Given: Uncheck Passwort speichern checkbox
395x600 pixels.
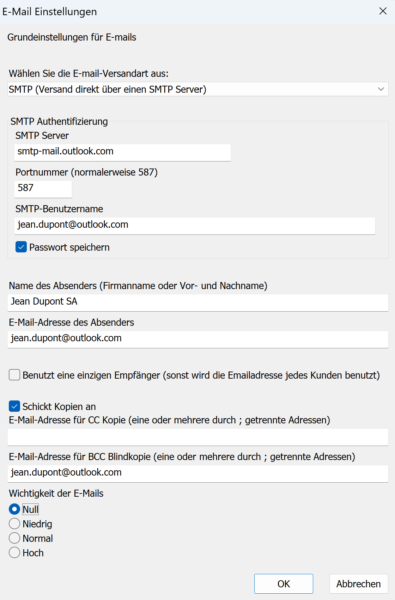Looking at the screenshot, I should pyautogui.click(x=21, y=247).
